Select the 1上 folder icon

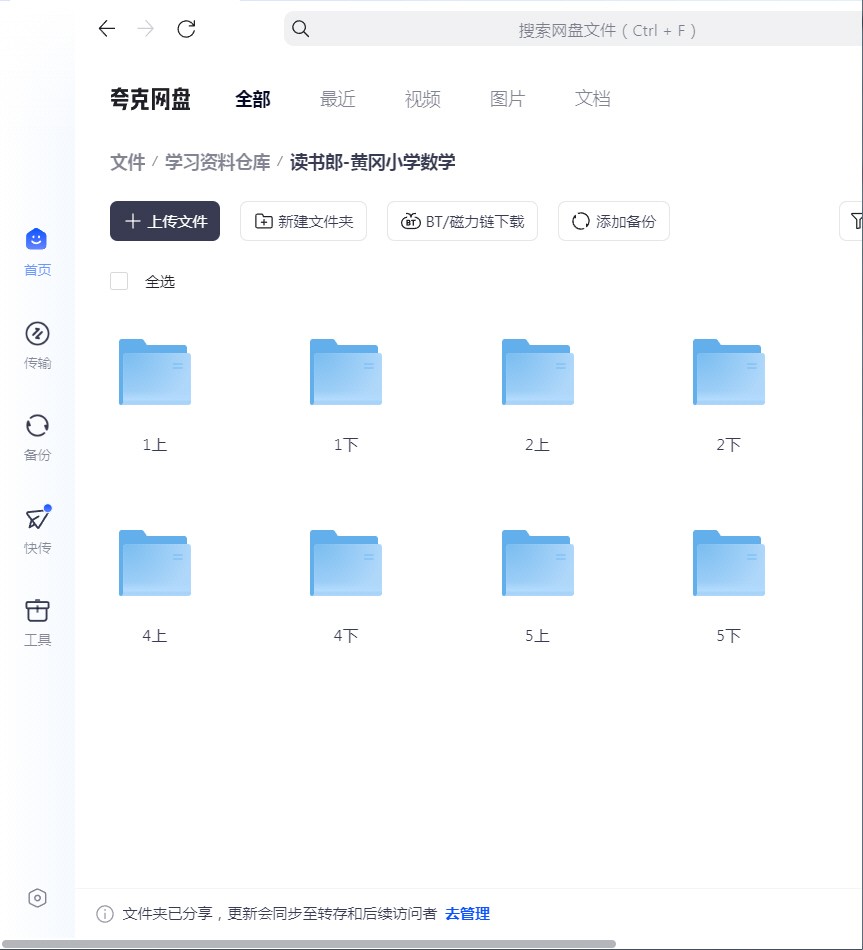coord(155,371)
